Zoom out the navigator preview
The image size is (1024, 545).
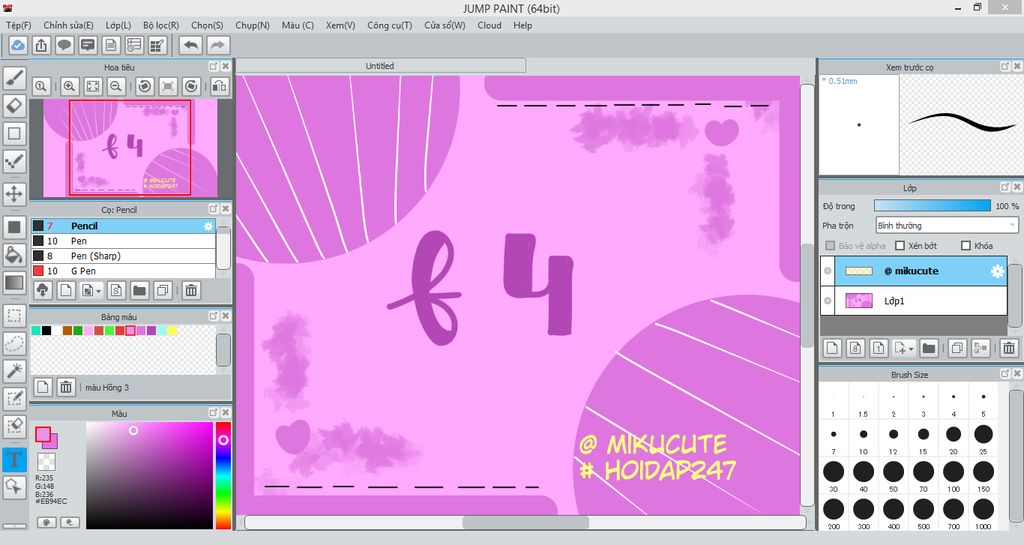point(116,86)
